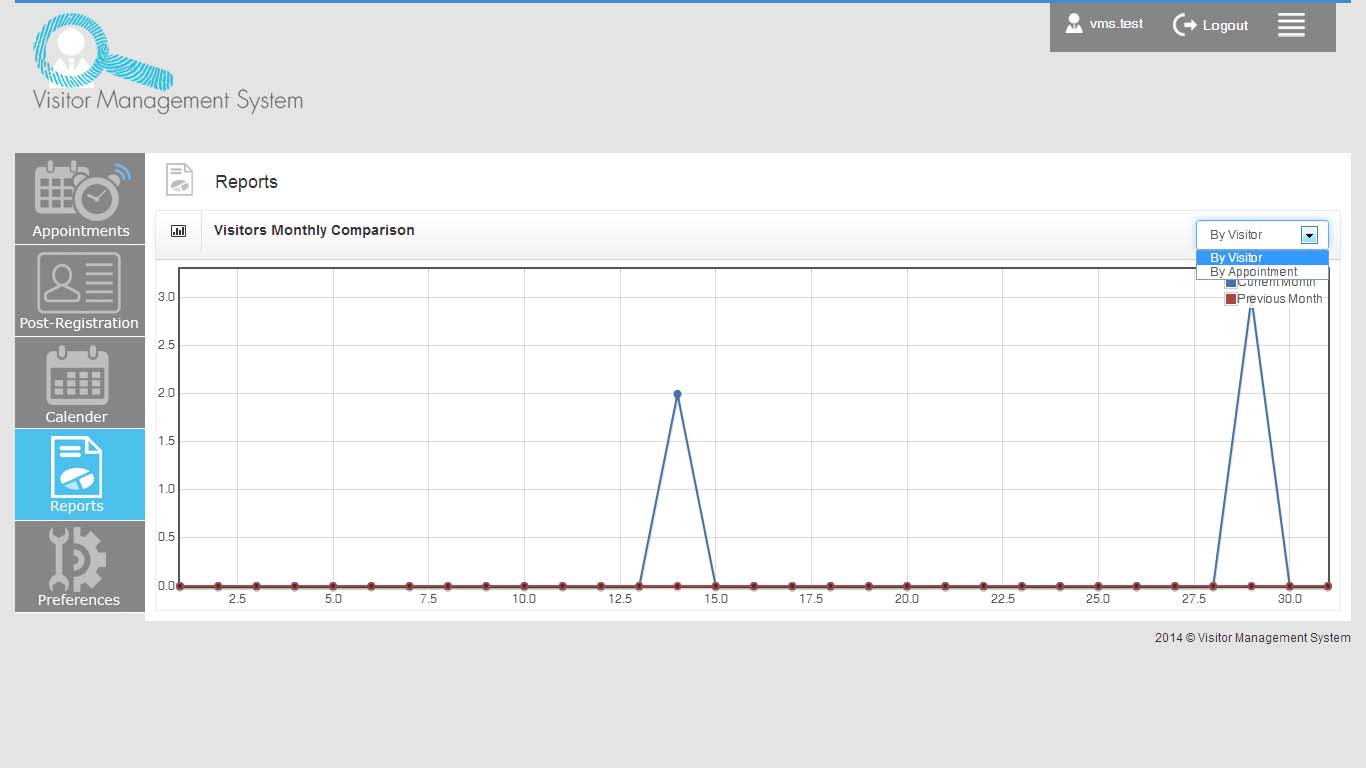Click the 3.0 y-axis label
The image size is (1366, 768).
click(x=167, y=297)
